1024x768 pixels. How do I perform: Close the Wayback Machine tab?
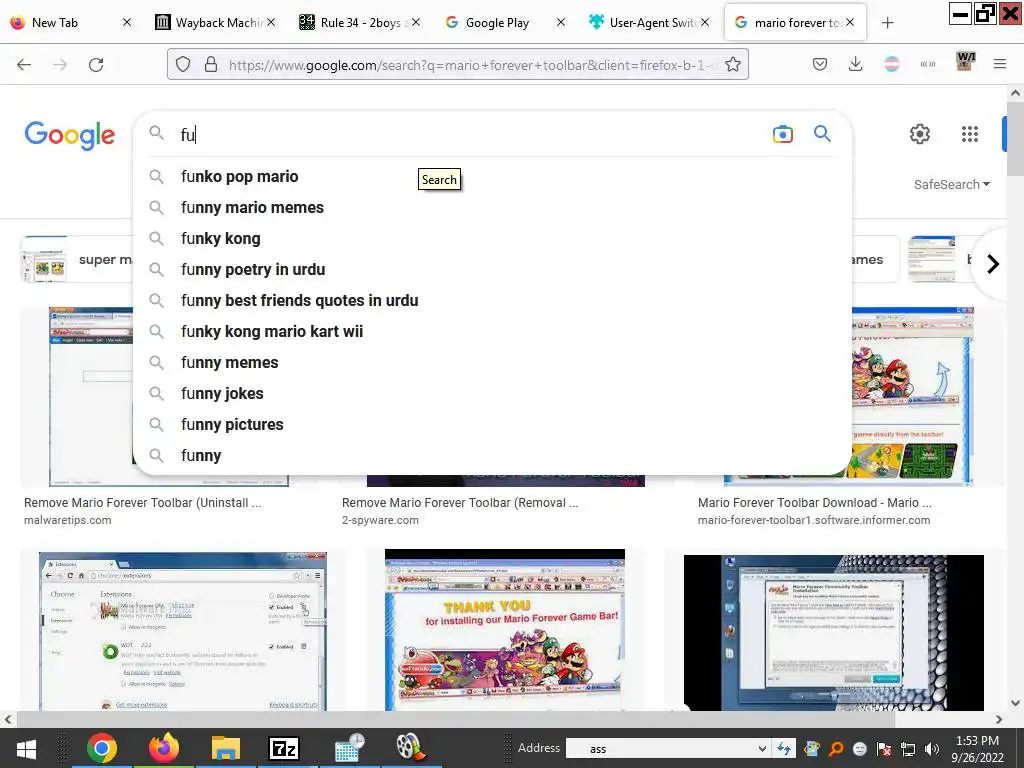pyautogui.click(x=271, y=22)
